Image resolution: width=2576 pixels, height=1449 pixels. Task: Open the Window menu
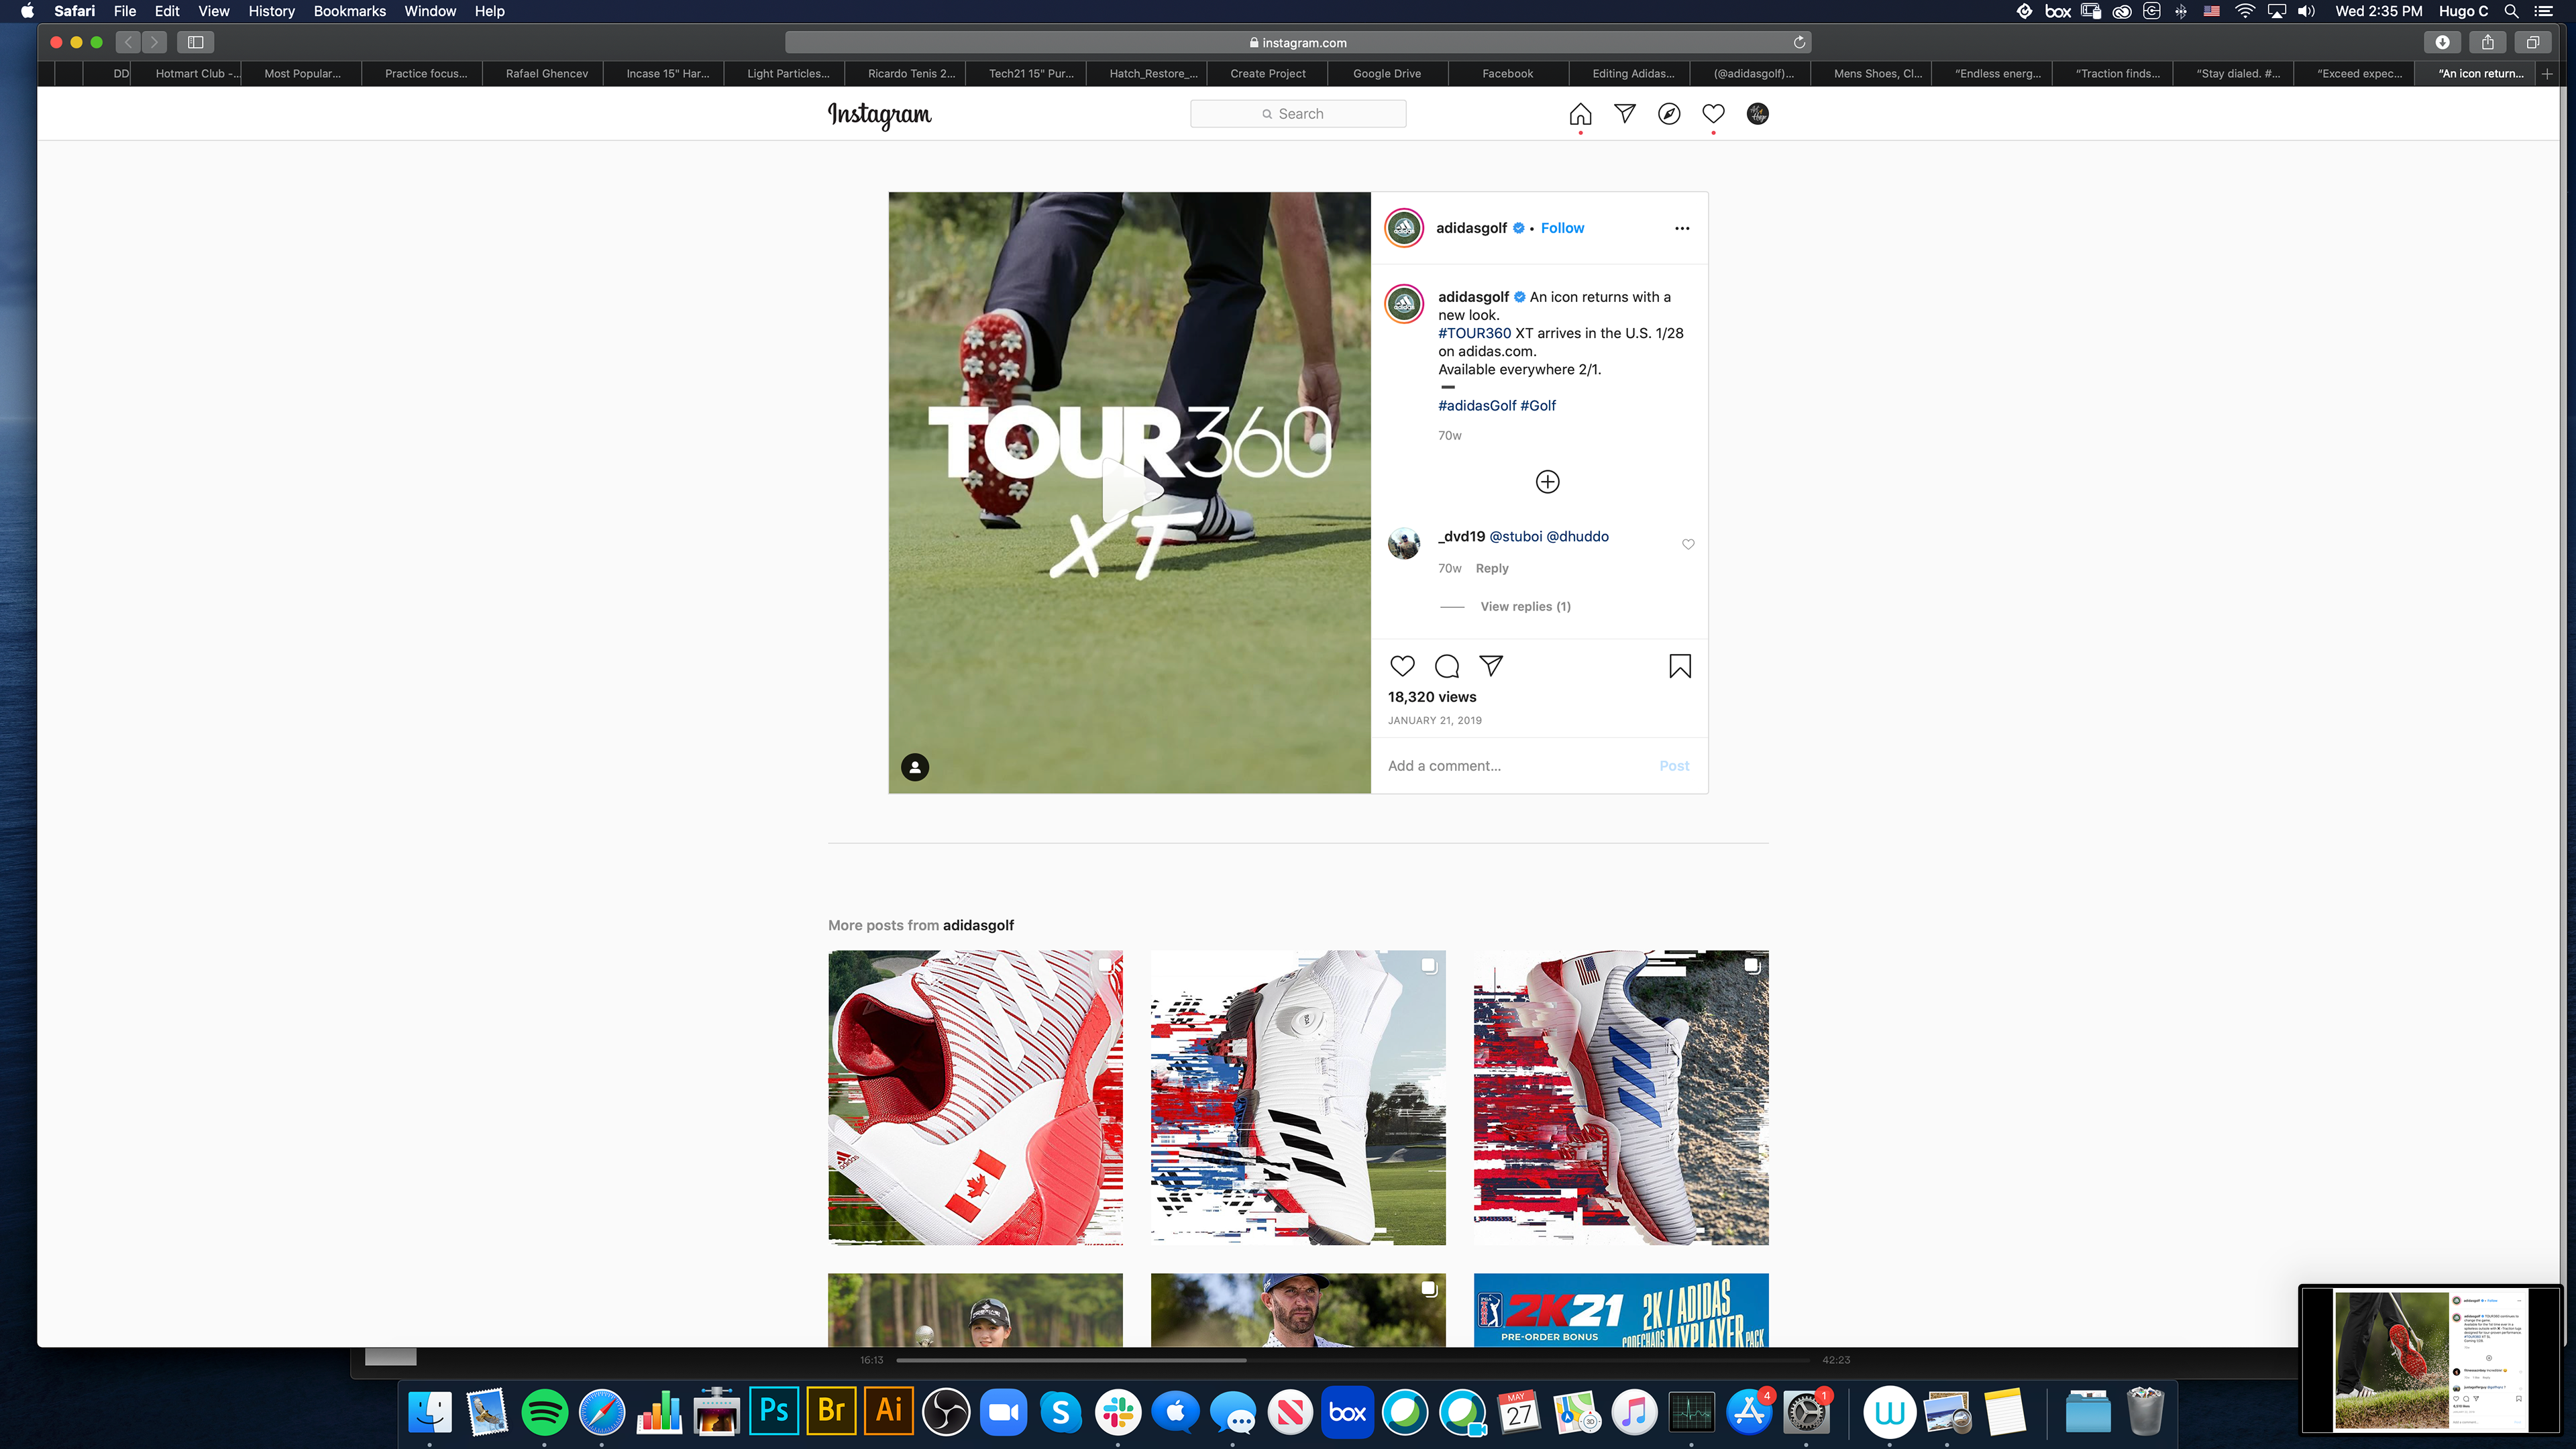pyautogui.click(x=430, y=11)
